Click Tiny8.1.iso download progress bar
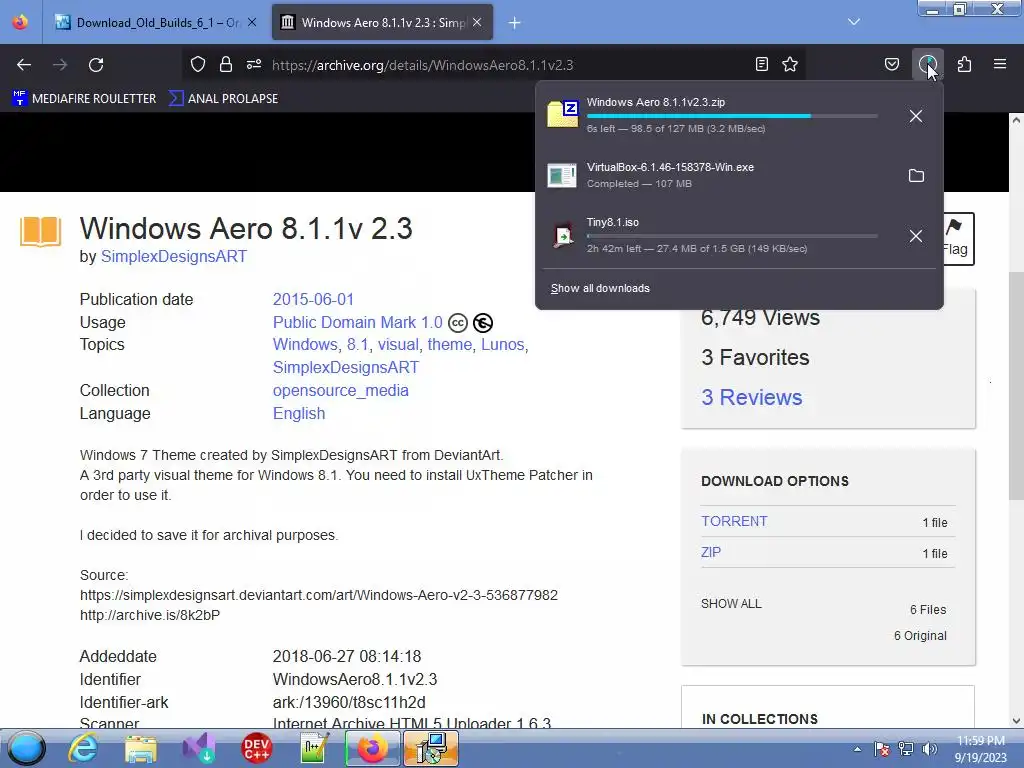This screenshot has height=768, width=1024. [732, 236]
